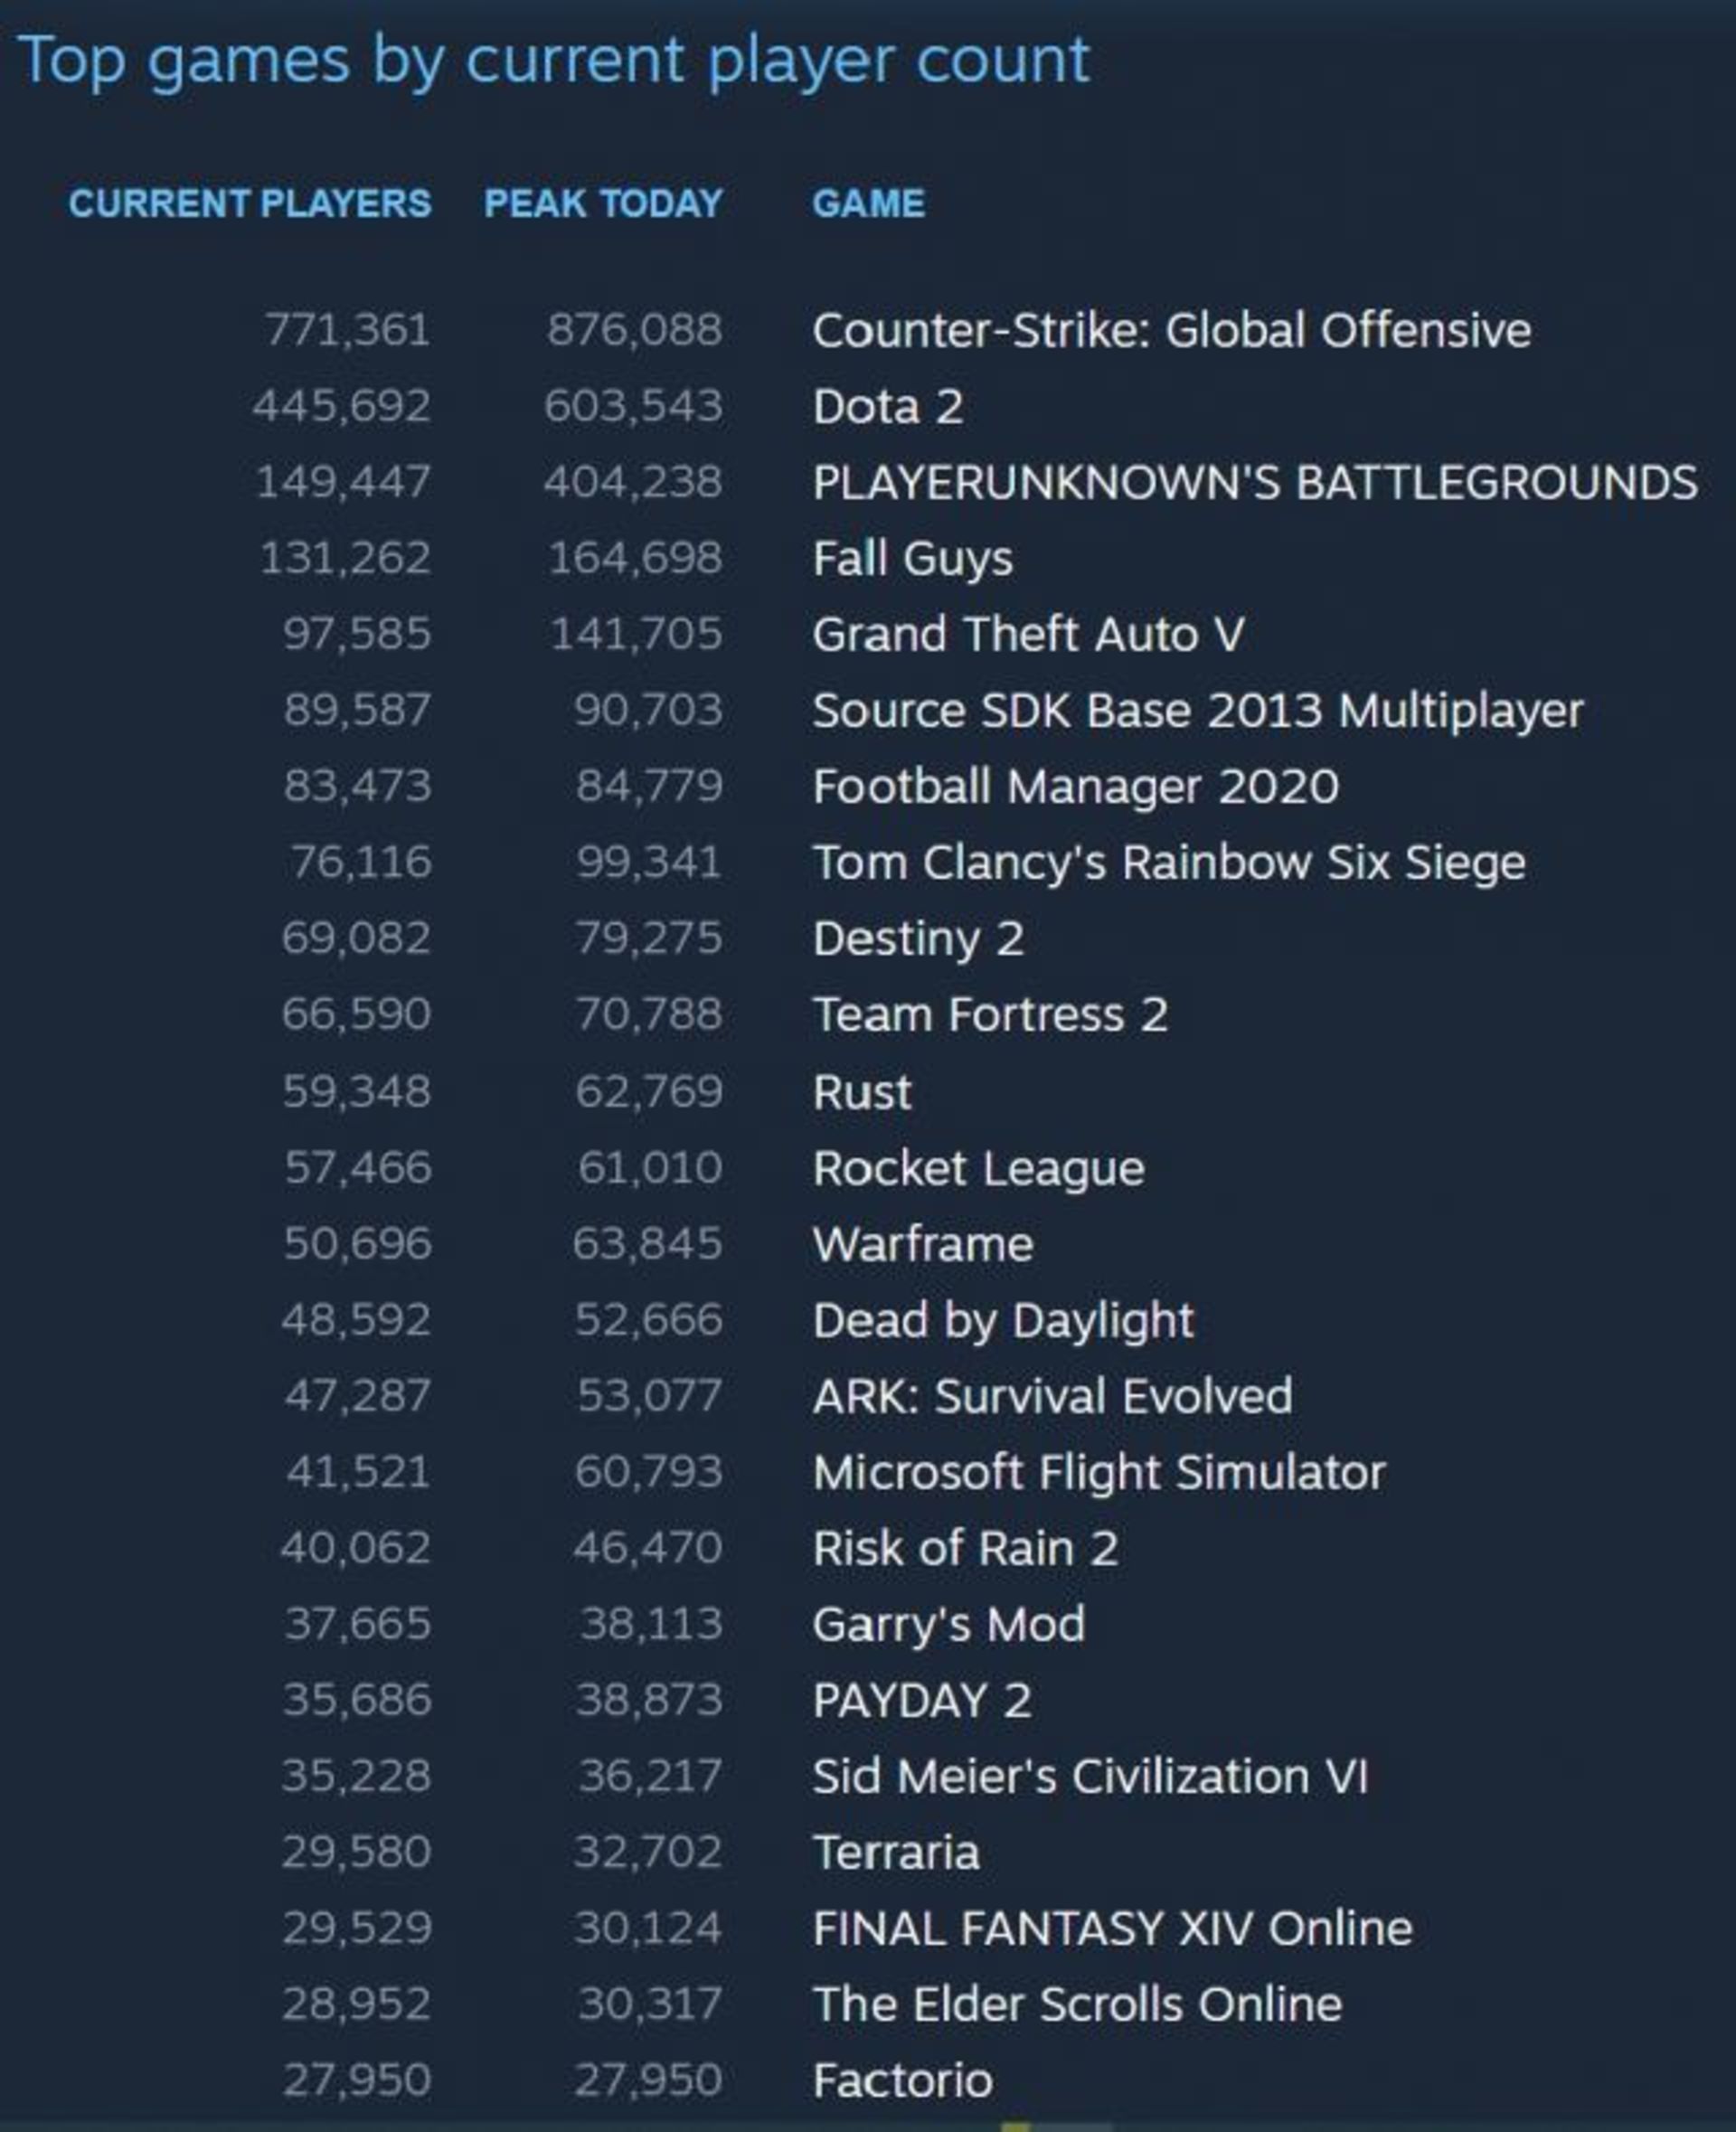Select the Rocket League link

tap(978, 1167)
